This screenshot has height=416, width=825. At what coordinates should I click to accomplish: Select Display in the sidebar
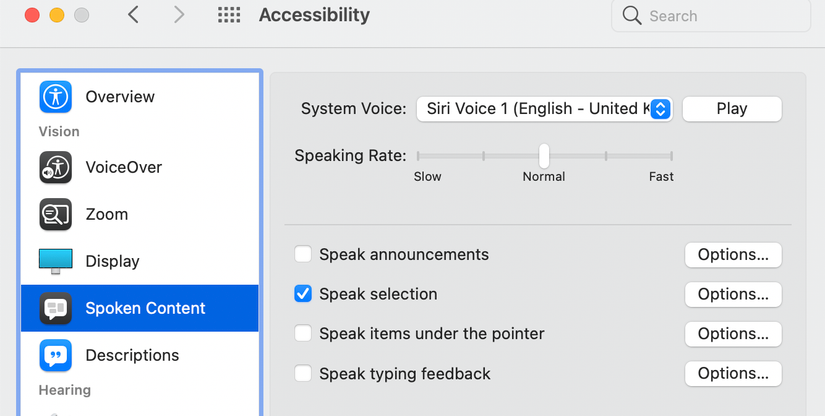coord(139,261)
